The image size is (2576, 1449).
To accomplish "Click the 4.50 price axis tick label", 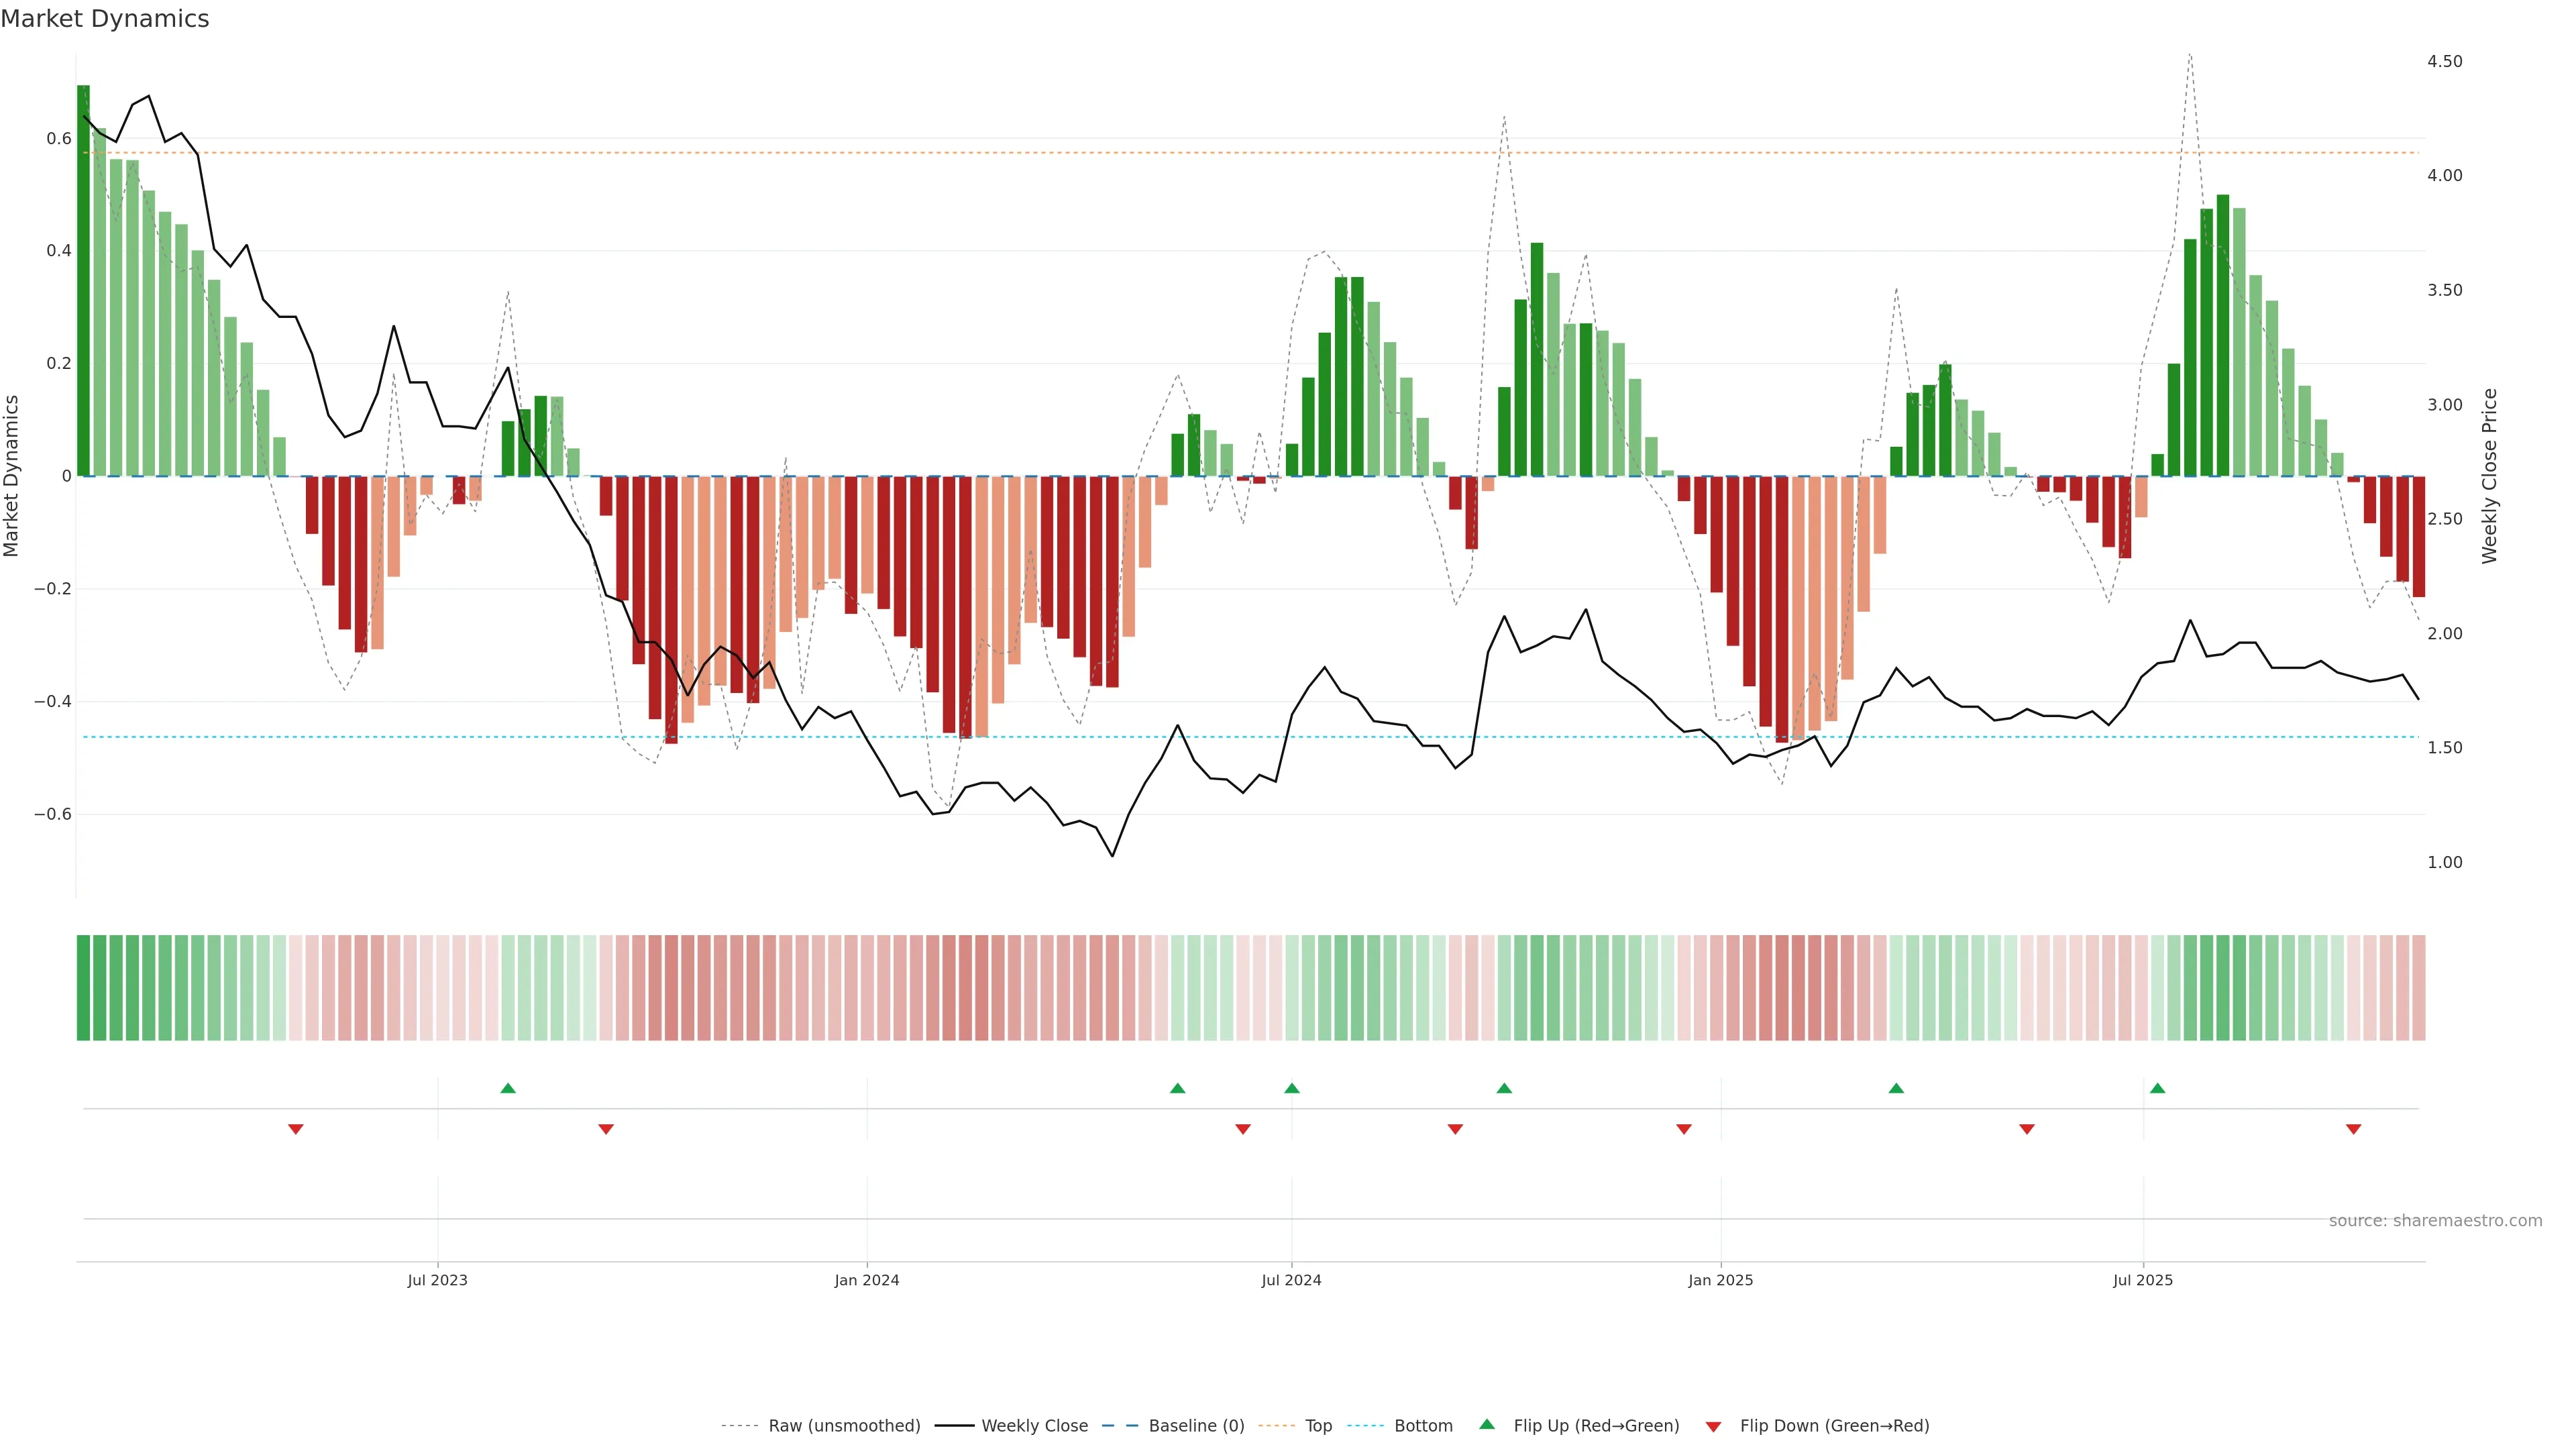I will pyautogui.click(x=2444, y=61).
